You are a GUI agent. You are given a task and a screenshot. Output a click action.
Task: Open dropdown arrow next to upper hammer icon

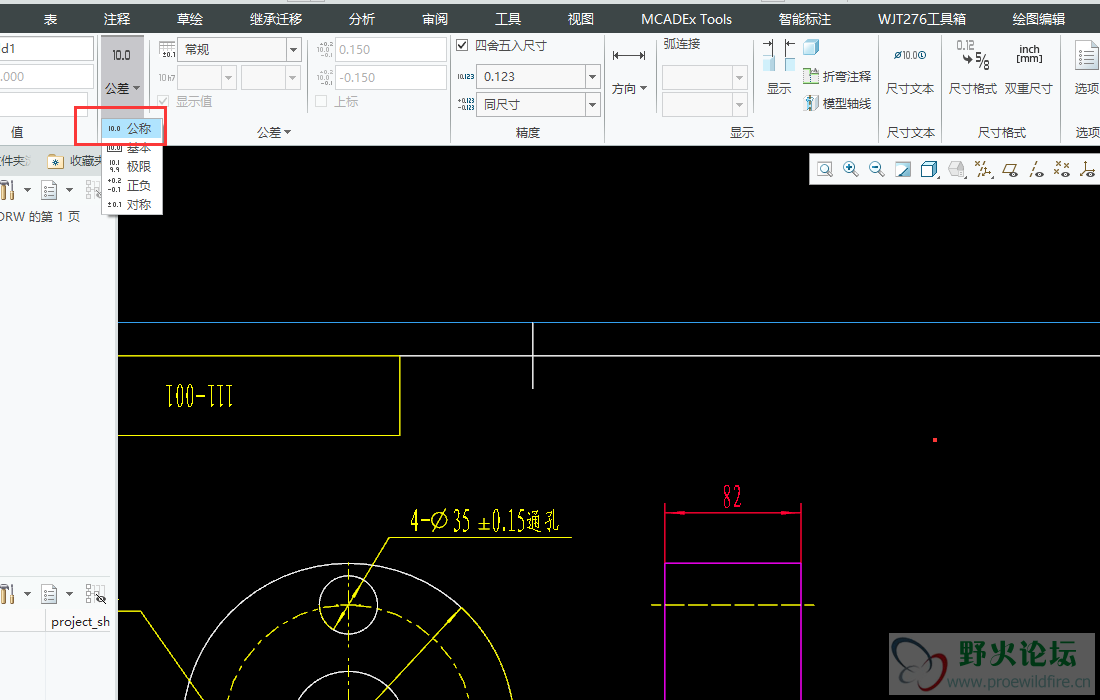click(x=27, y=189)
